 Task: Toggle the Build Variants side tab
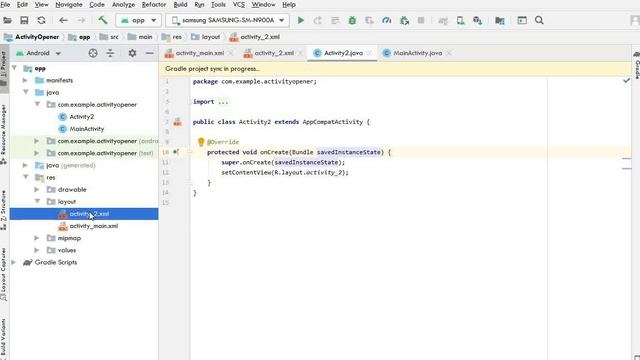click(x=4, y=338)
